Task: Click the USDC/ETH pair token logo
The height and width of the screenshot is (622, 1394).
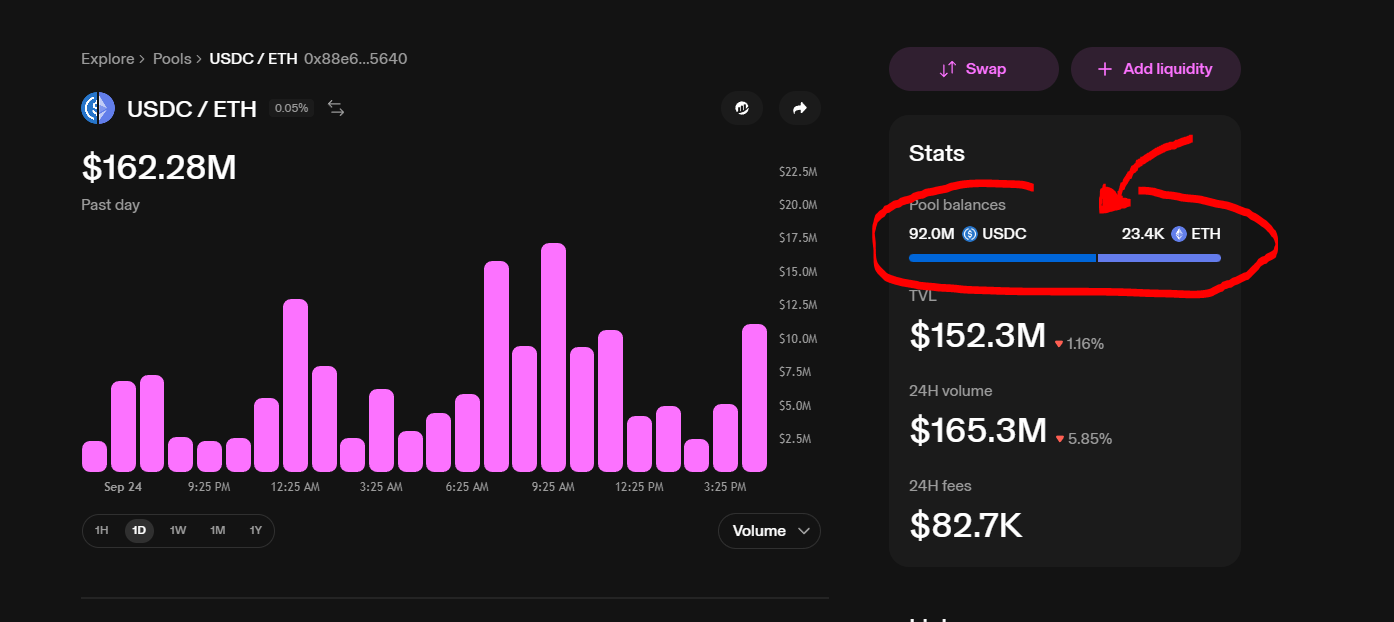Action: [98, 108]
